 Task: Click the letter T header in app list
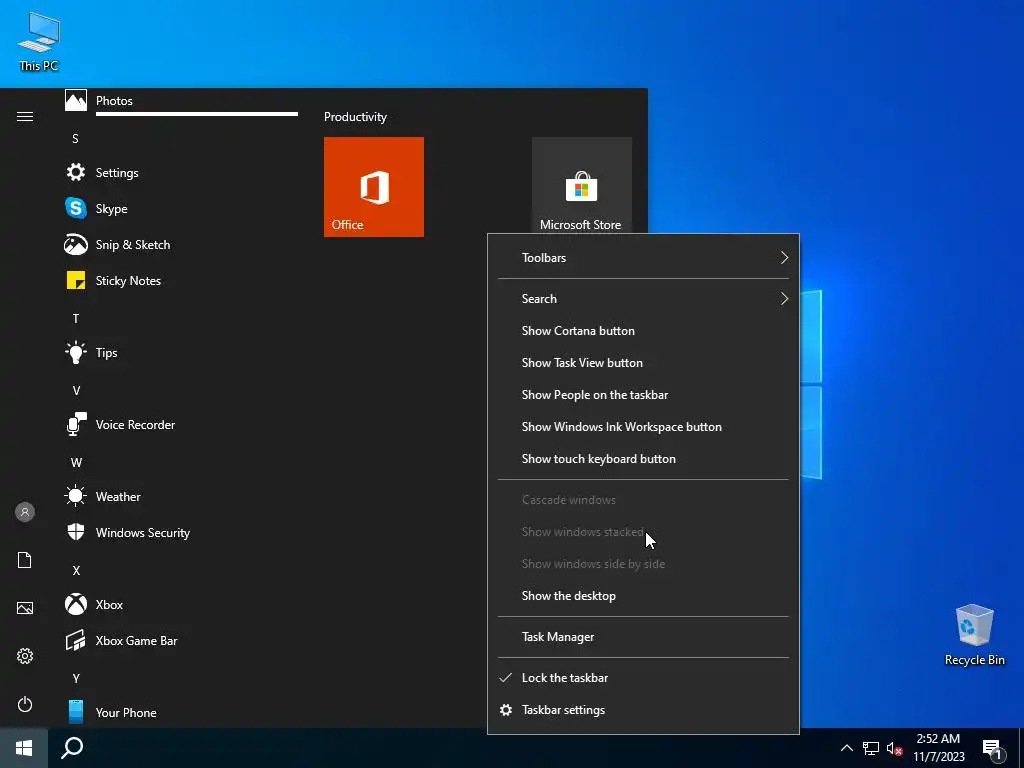(76, 319)
